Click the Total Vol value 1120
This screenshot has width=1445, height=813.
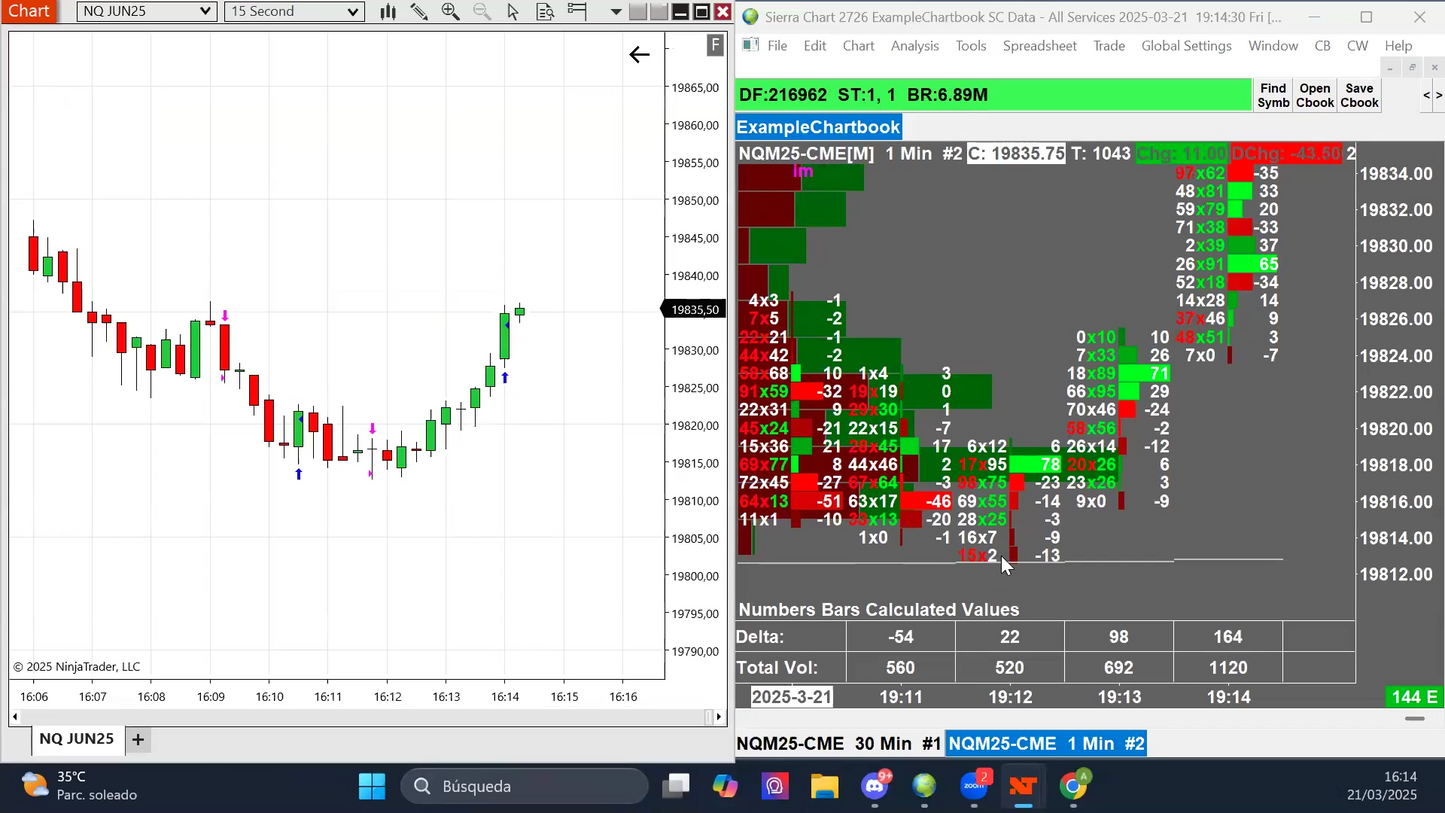[x=1228, y=668]
